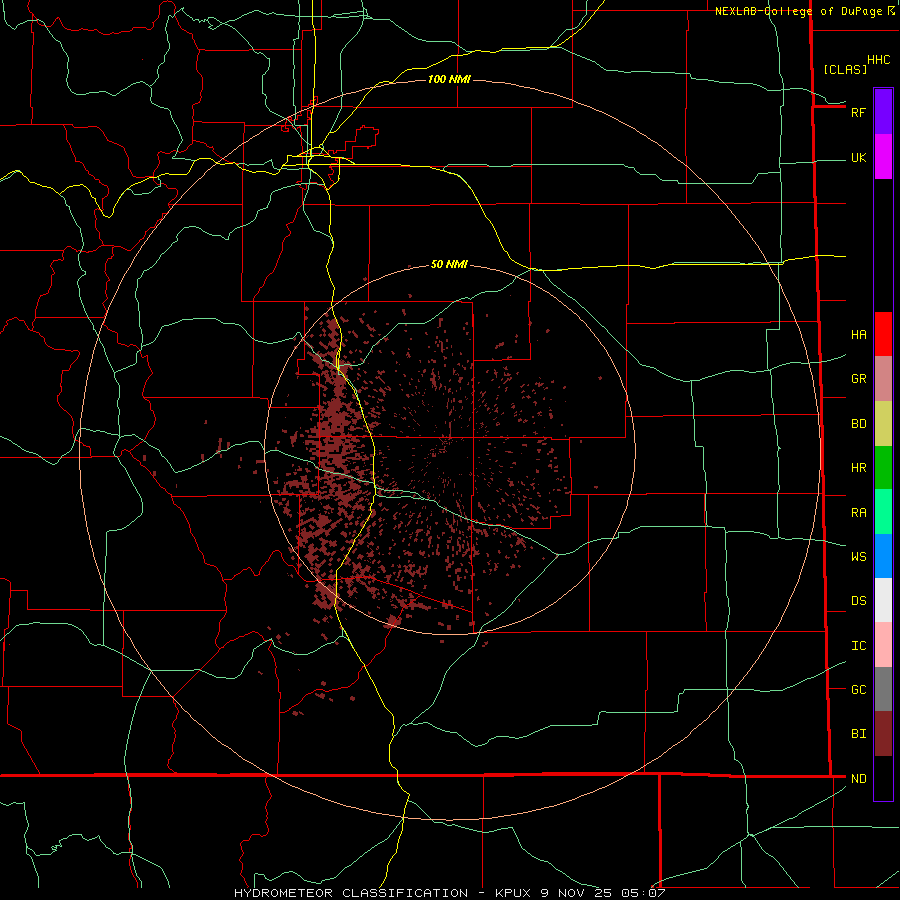Viewport: 900px width, 900px height.
Task: Click the ND black legend swatch
Action: coord(883,778)
